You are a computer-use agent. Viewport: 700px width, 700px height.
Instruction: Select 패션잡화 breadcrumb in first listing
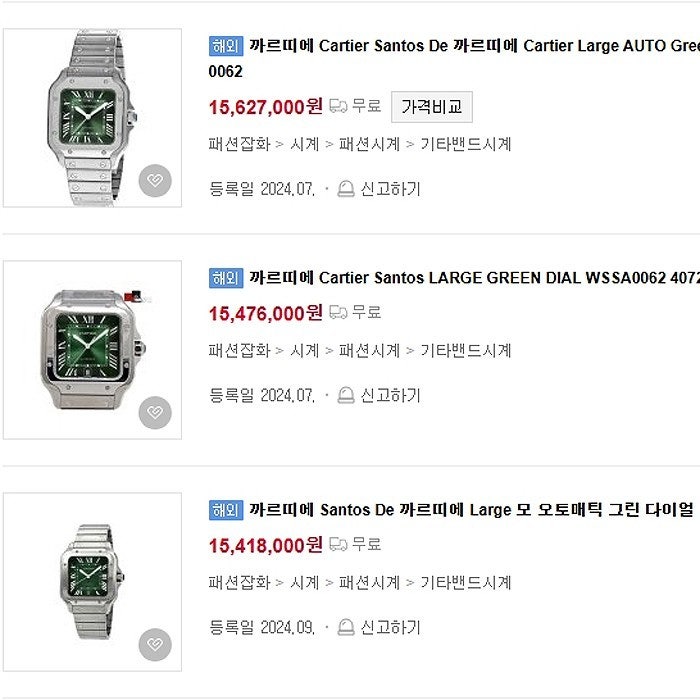tap(240, 144)
